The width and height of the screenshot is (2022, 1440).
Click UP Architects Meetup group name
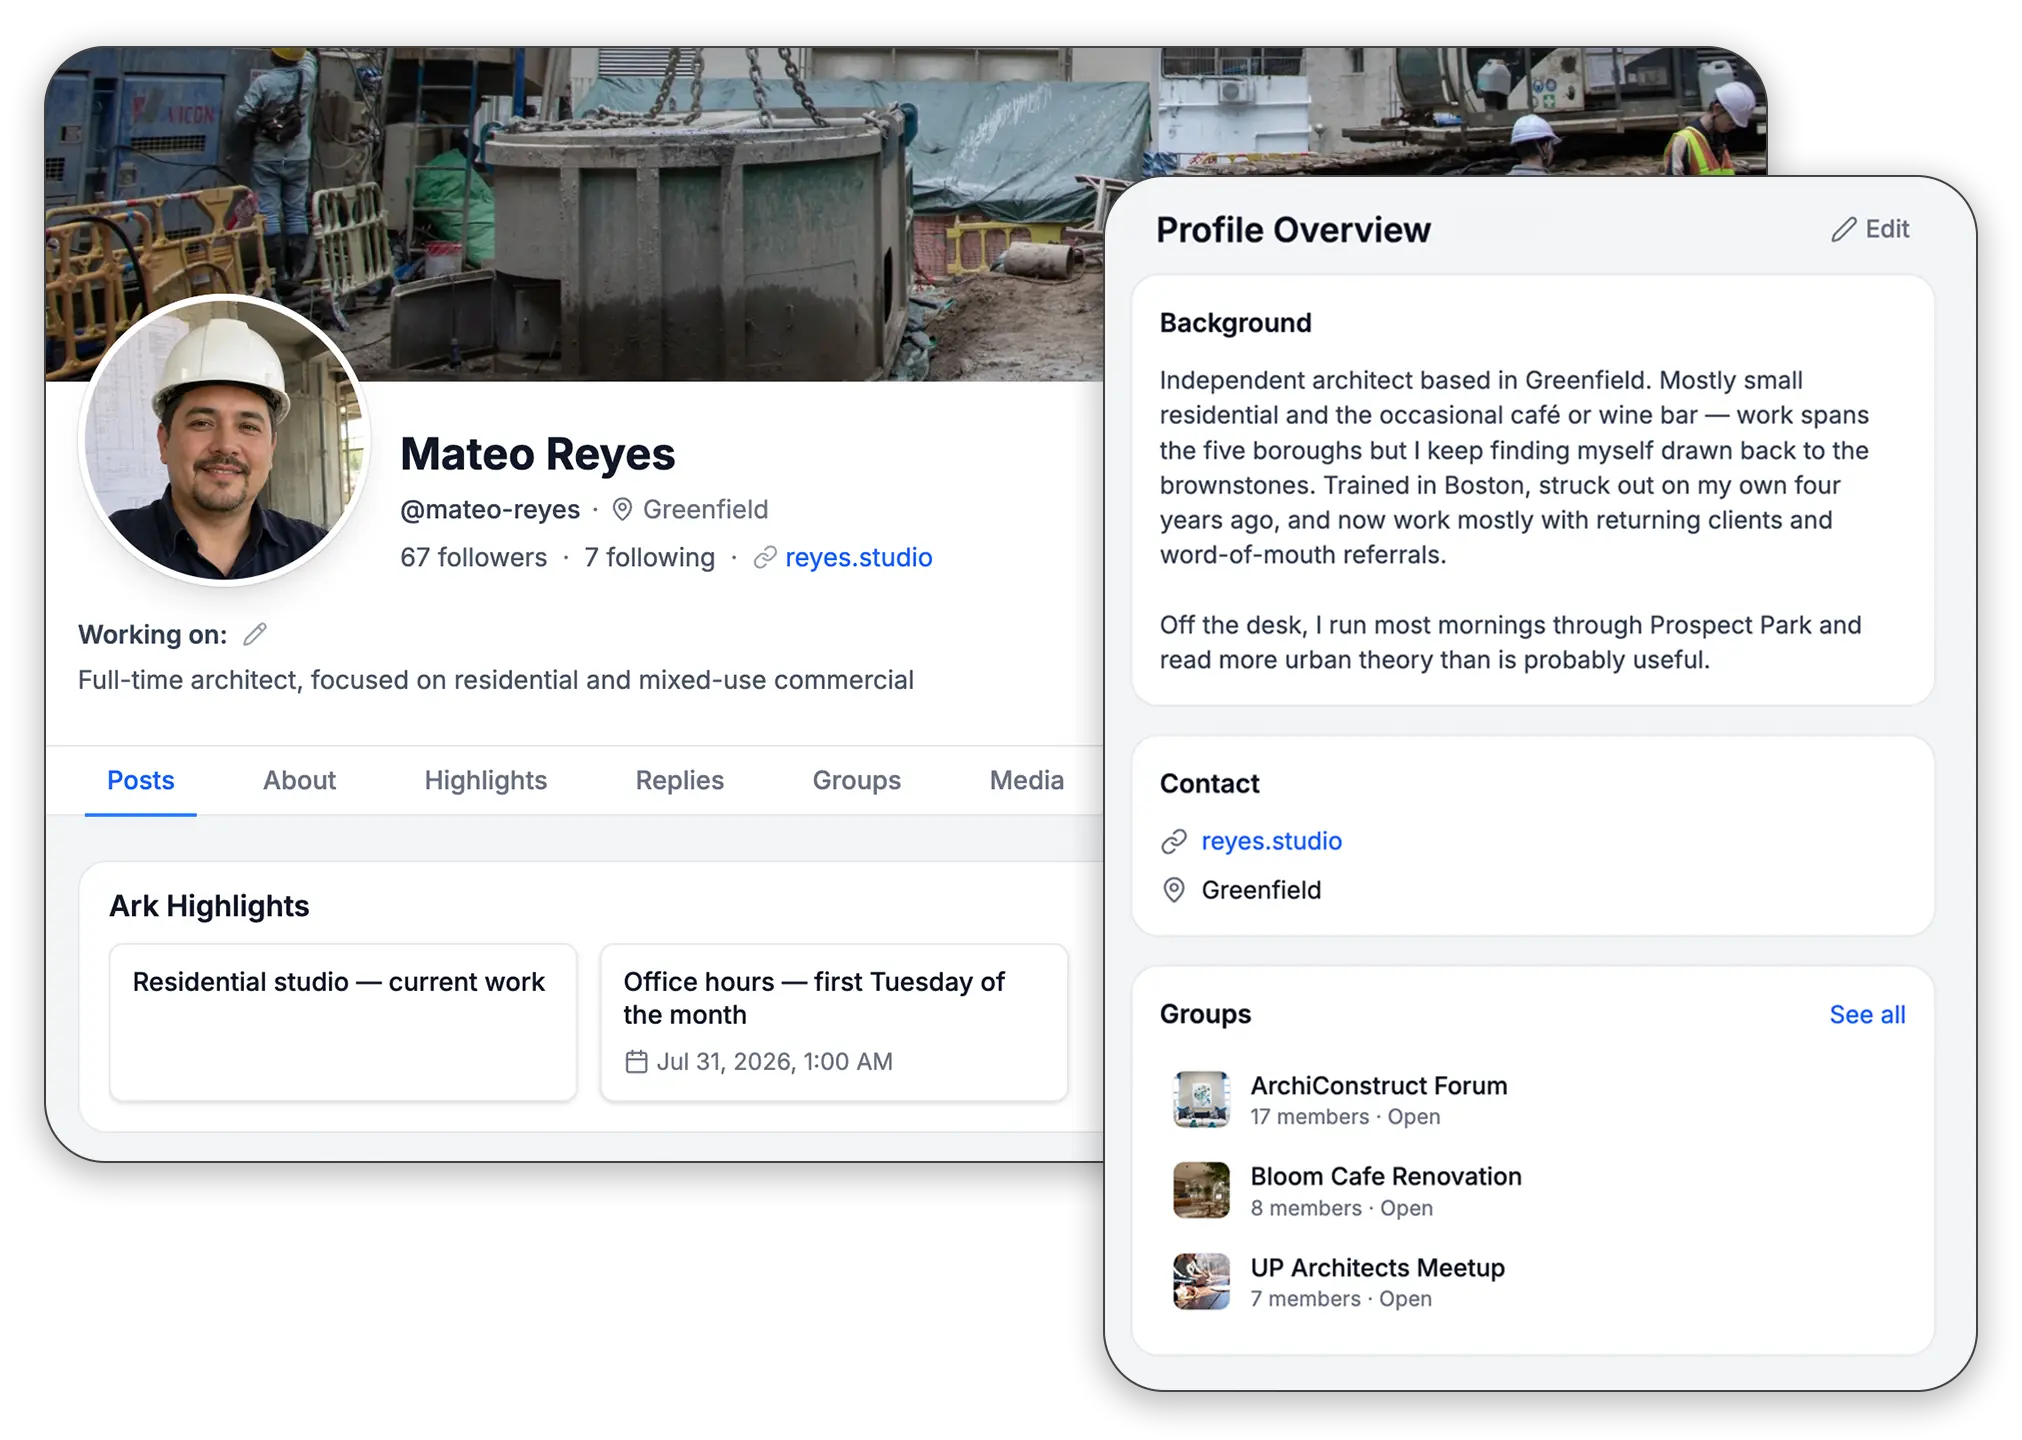pyautogui.click(x=1378, y=1268)
